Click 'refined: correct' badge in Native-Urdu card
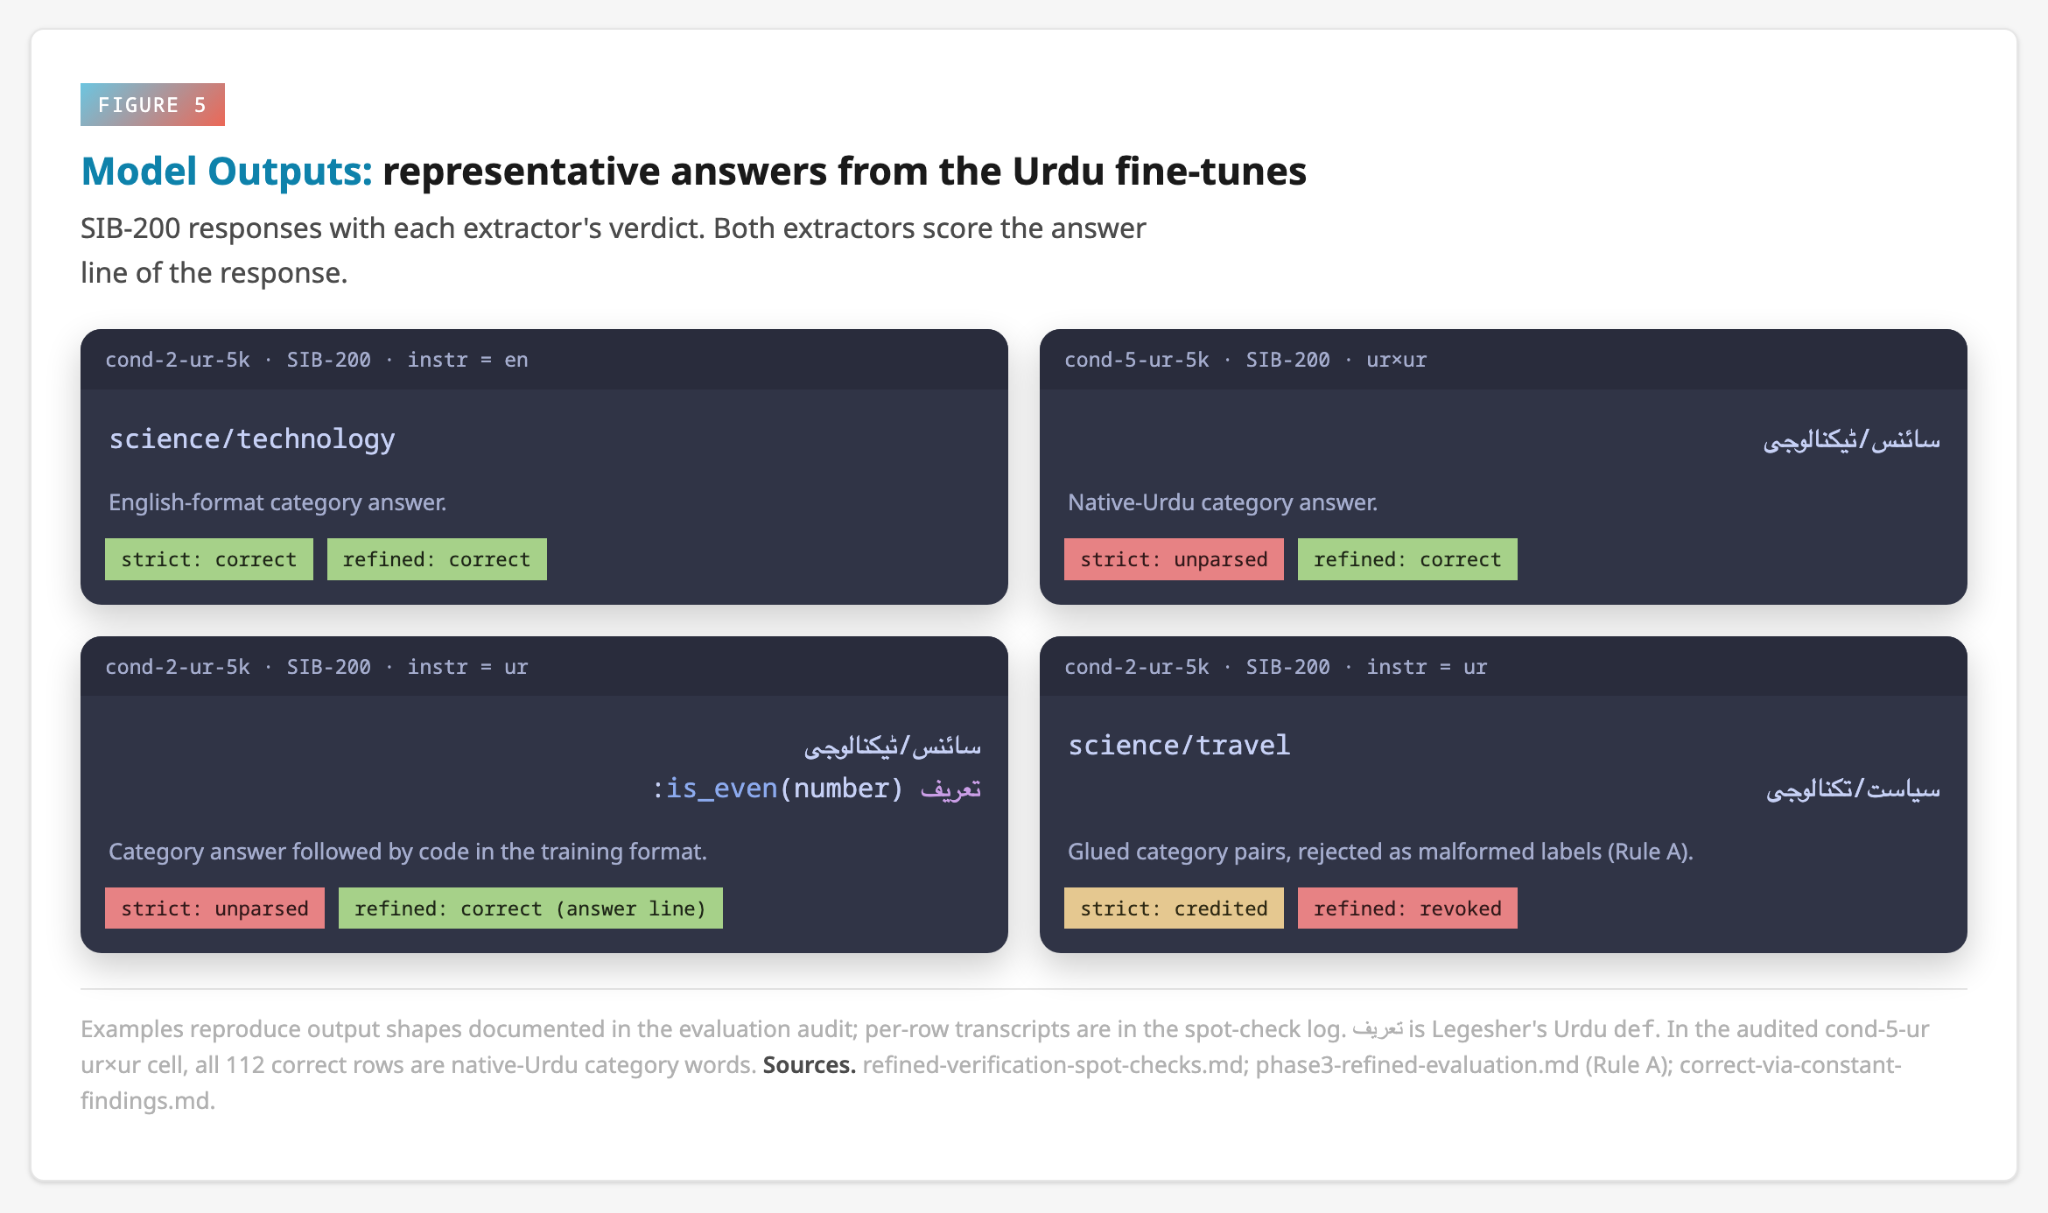The width and height of the screenshot is (2048, 1213). coord(1408,559)
